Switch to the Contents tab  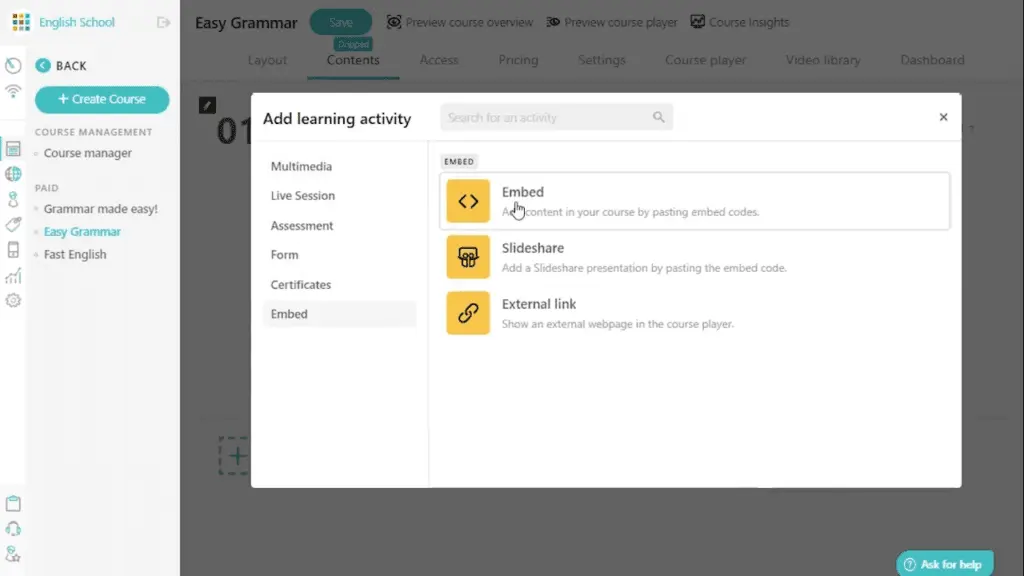click(353, 60)
